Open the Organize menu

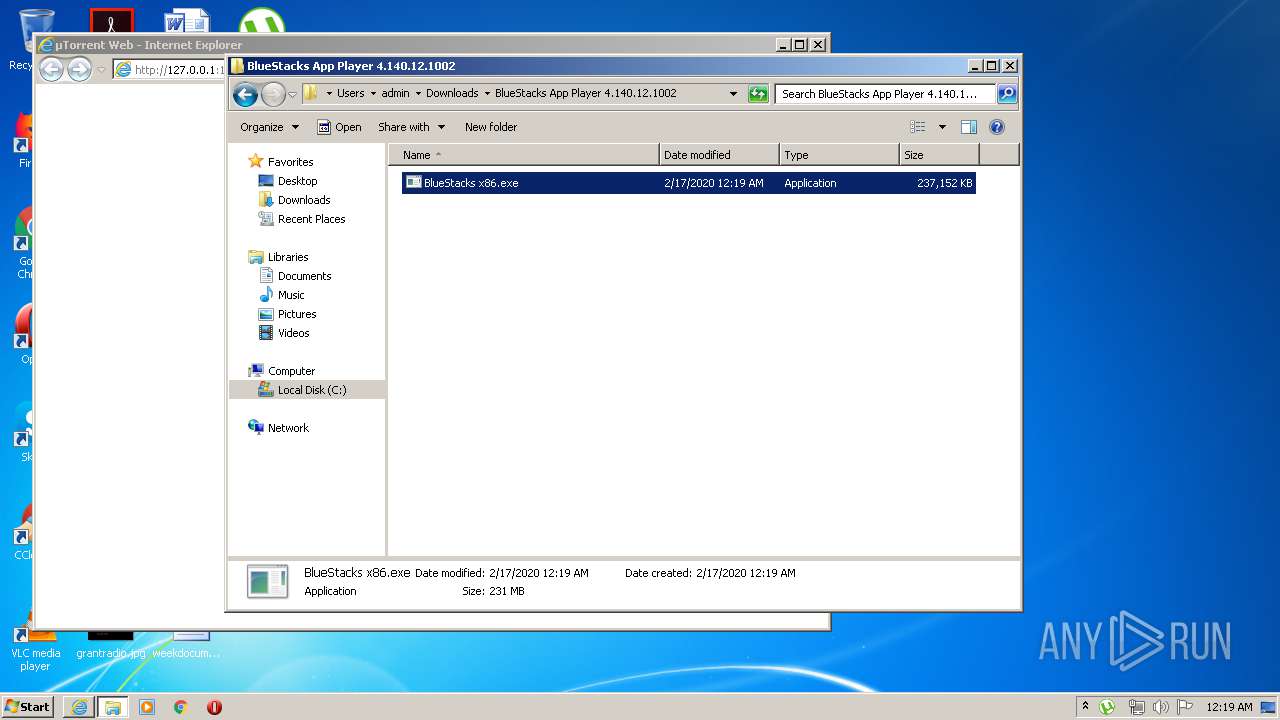[269, 127]
